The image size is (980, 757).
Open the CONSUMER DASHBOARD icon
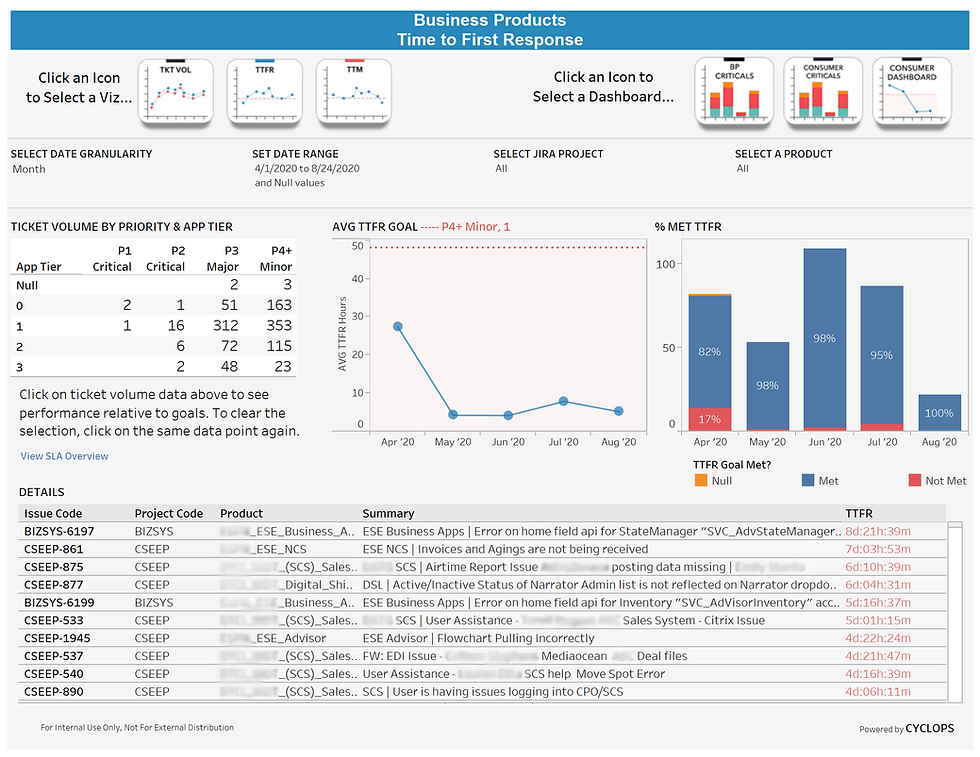[911, 92]
